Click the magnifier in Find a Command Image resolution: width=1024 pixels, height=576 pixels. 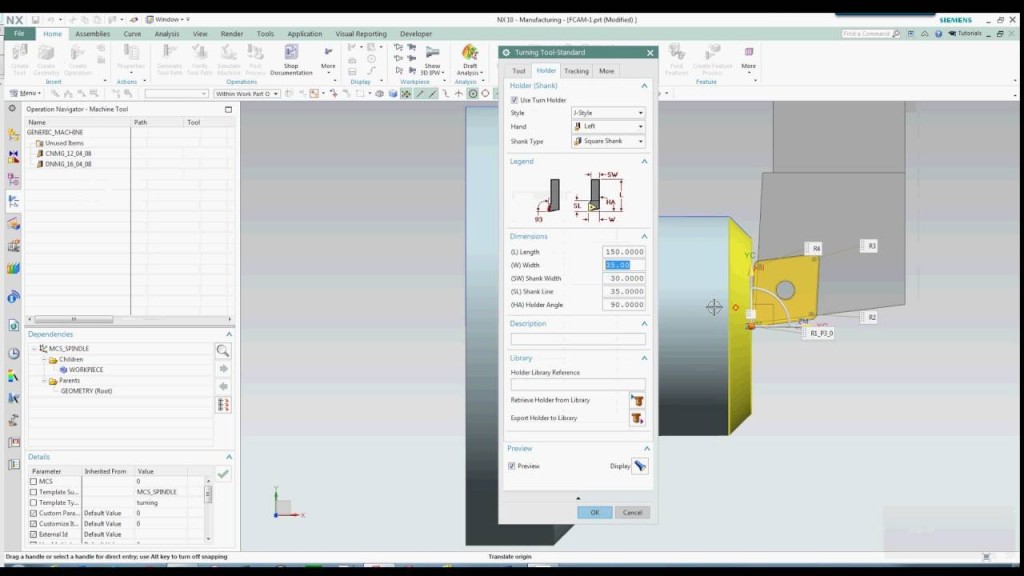(x=896, y=34)
